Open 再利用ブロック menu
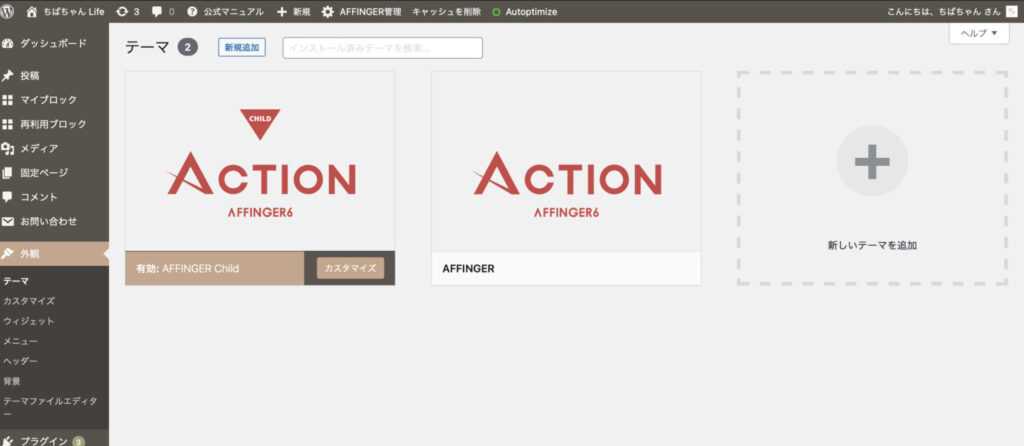The width and height of the screenshot is (1024, 446). 54,124
